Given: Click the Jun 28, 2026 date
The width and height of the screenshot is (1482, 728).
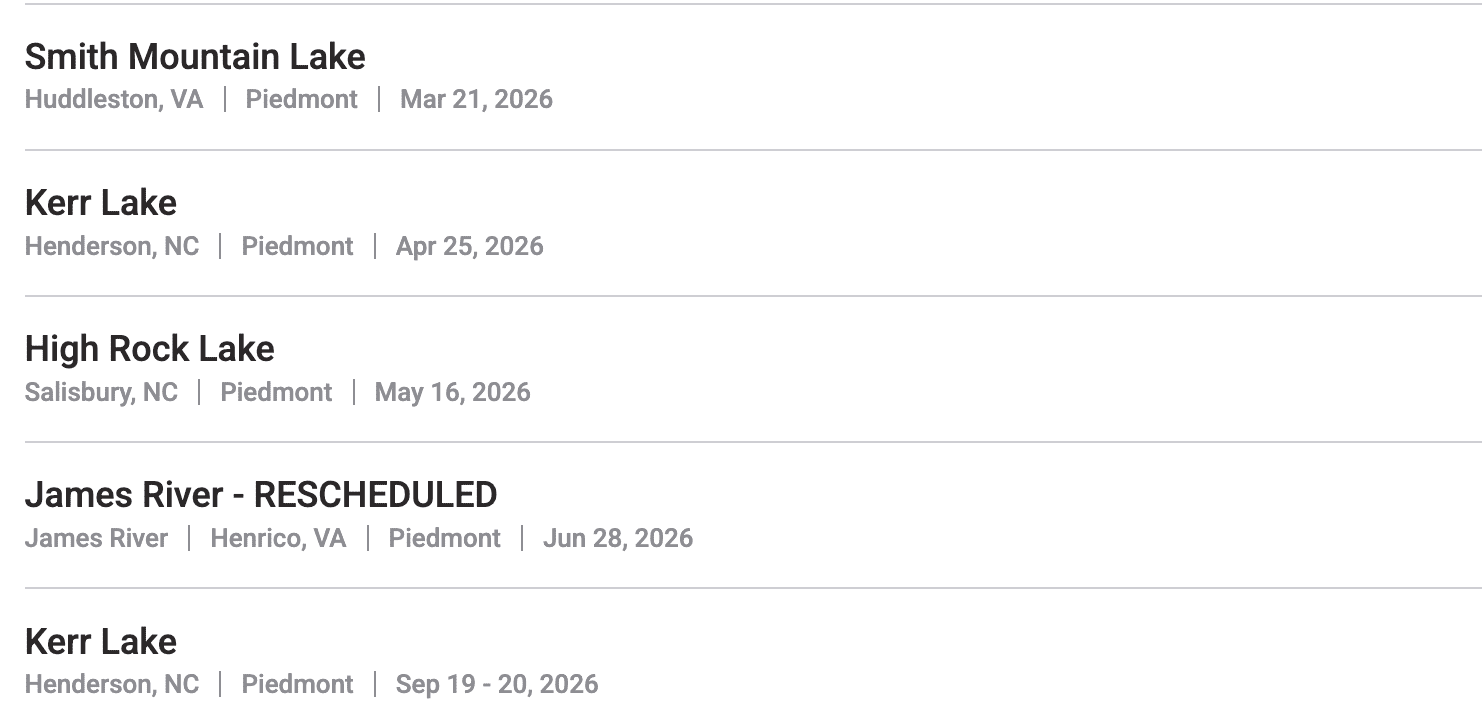Looking at the screenshot, I should coord(618,538).
